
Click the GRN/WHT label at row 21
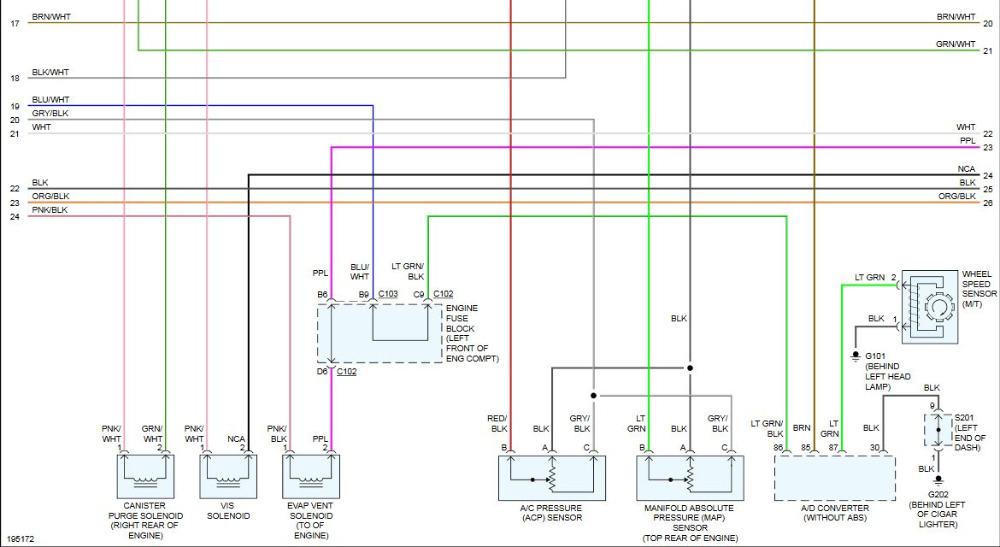(956, 44)
